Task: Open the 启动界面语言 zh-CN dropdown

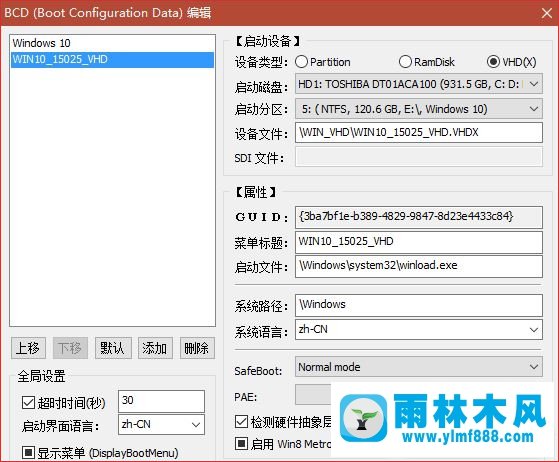Action: click(161, 425)
